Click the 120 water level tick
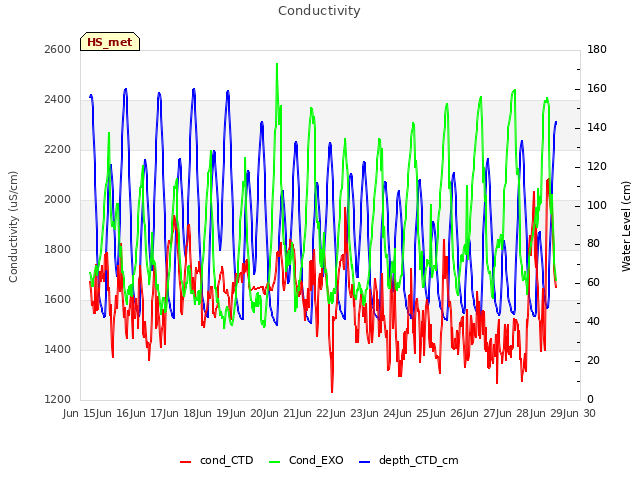The width and height of the screenshot is (640, 480). coord(597,166)
